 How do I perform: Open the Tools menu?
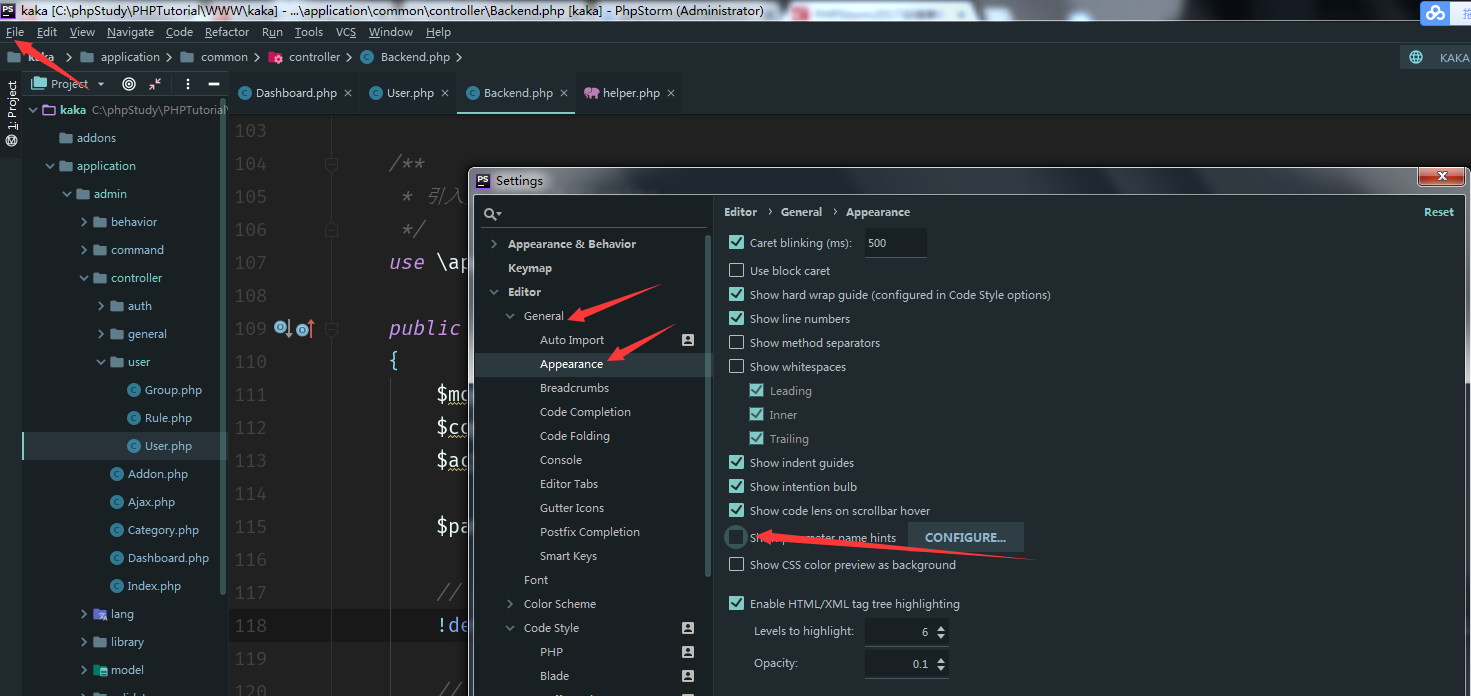pos(309,32)
